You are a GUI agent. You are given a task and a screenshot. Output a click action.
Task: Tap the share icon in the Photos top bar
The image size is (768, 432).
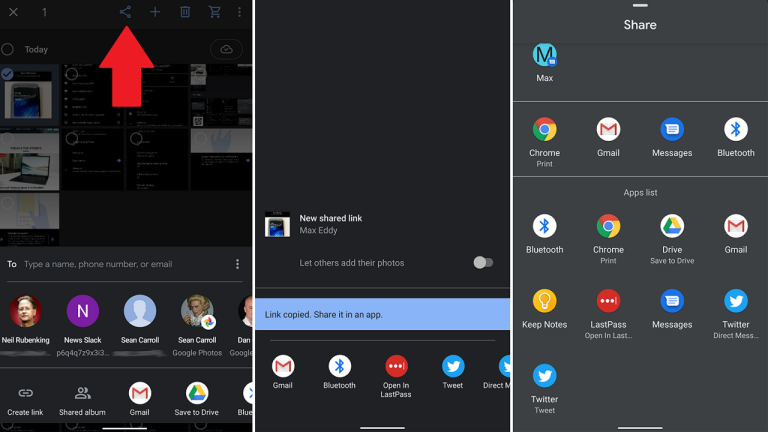125,12
